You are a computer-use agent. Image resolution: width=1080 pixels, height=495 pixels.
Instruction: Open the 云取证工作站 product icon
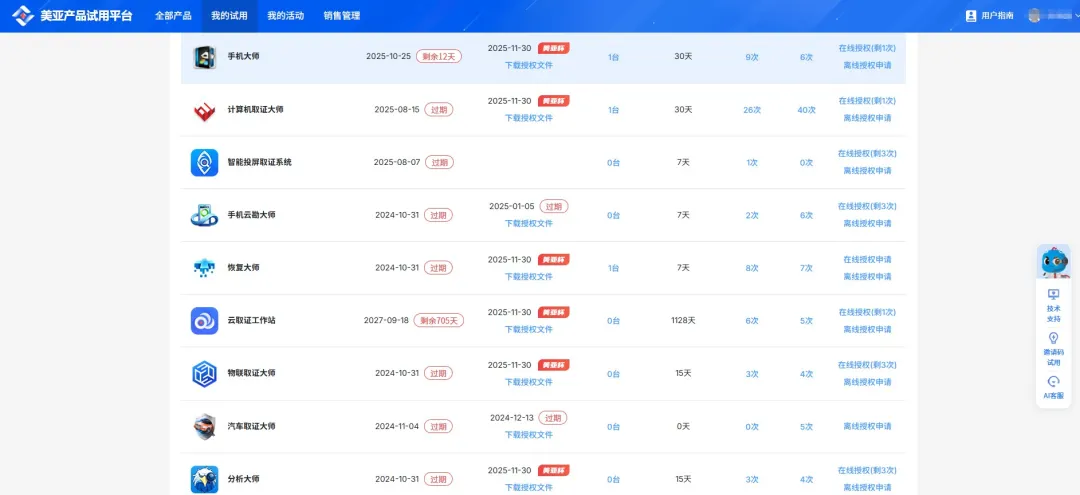pos(204,321)
